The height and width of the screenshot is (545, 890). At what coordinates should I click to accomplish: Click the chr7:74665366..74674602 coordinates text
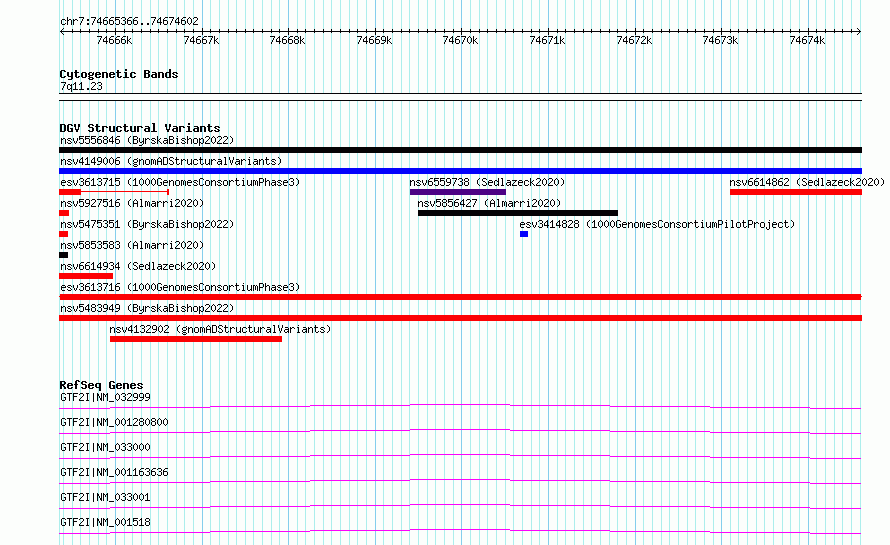129,22
